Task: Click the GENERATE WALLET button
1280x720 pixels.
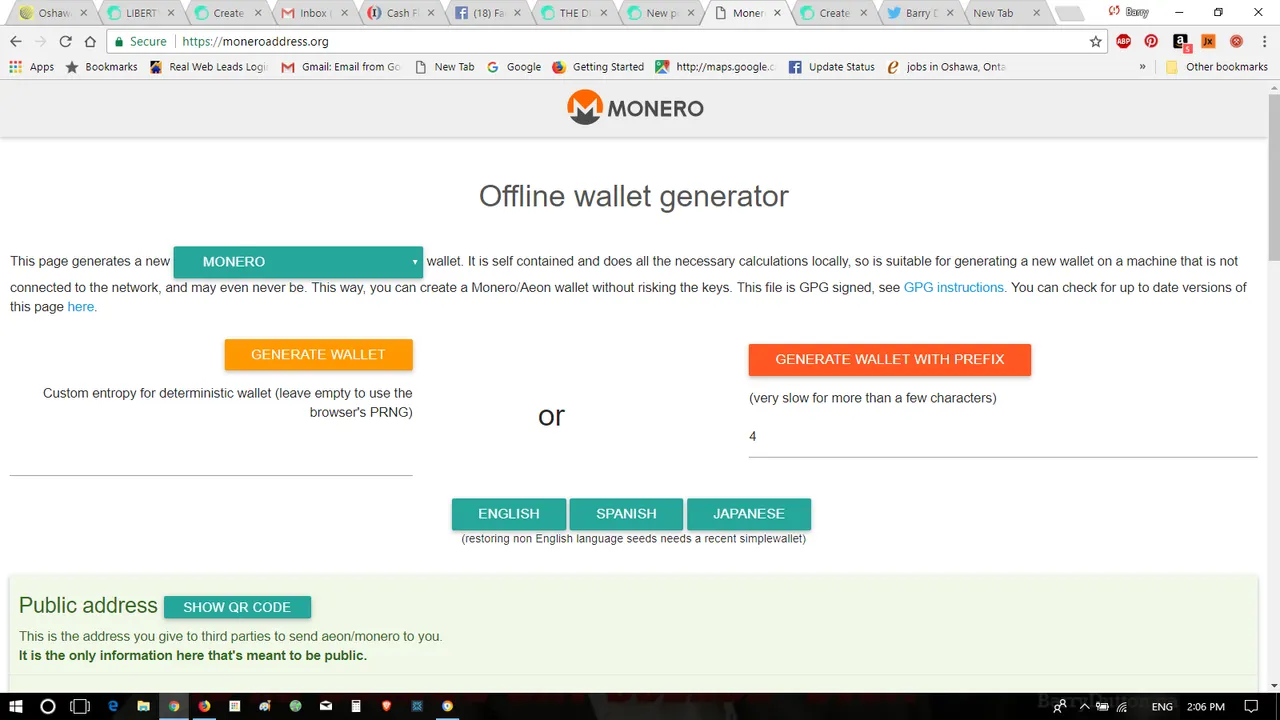Action: tap(318, 355)
